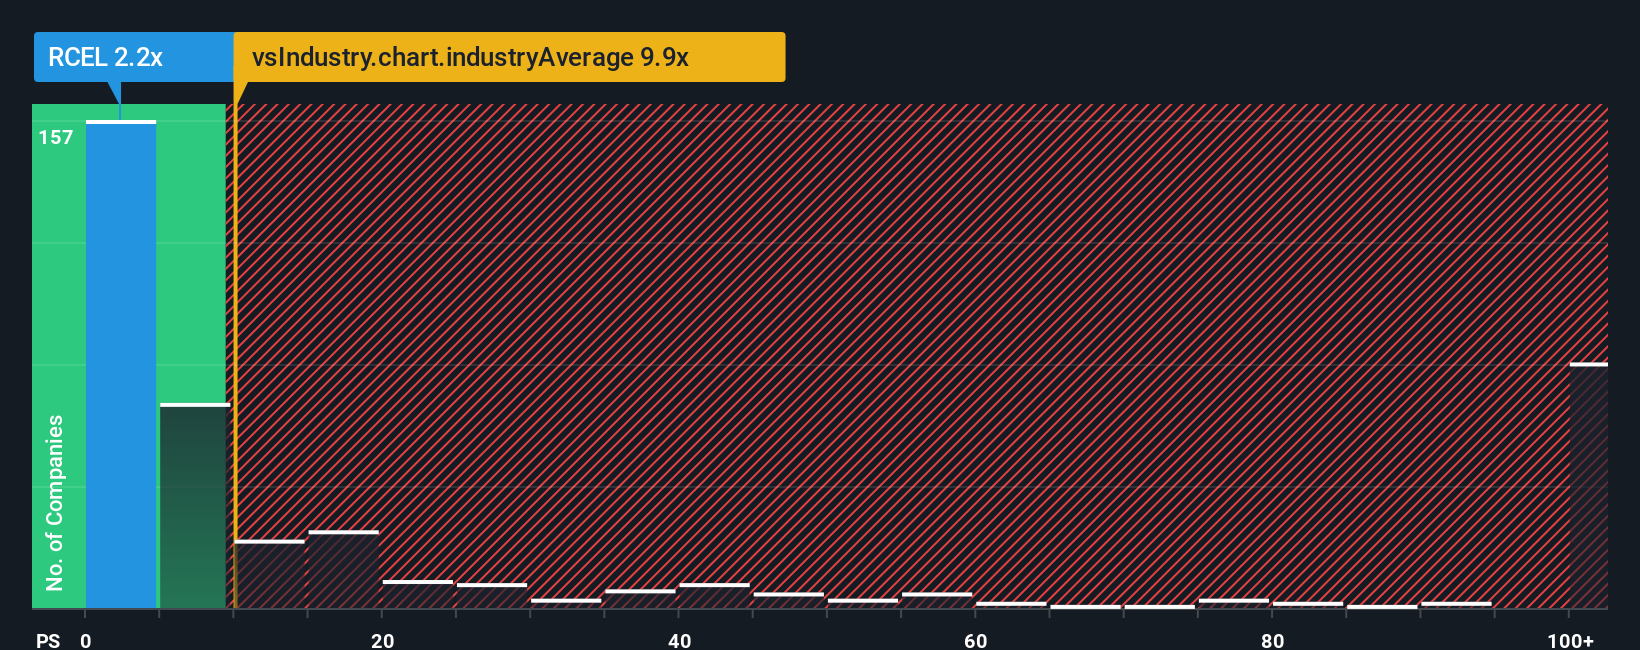Click the No. of Companies axis label
Image resolution: width=1640 pixels, height=650 pixels.
click(x=55, y=502)
